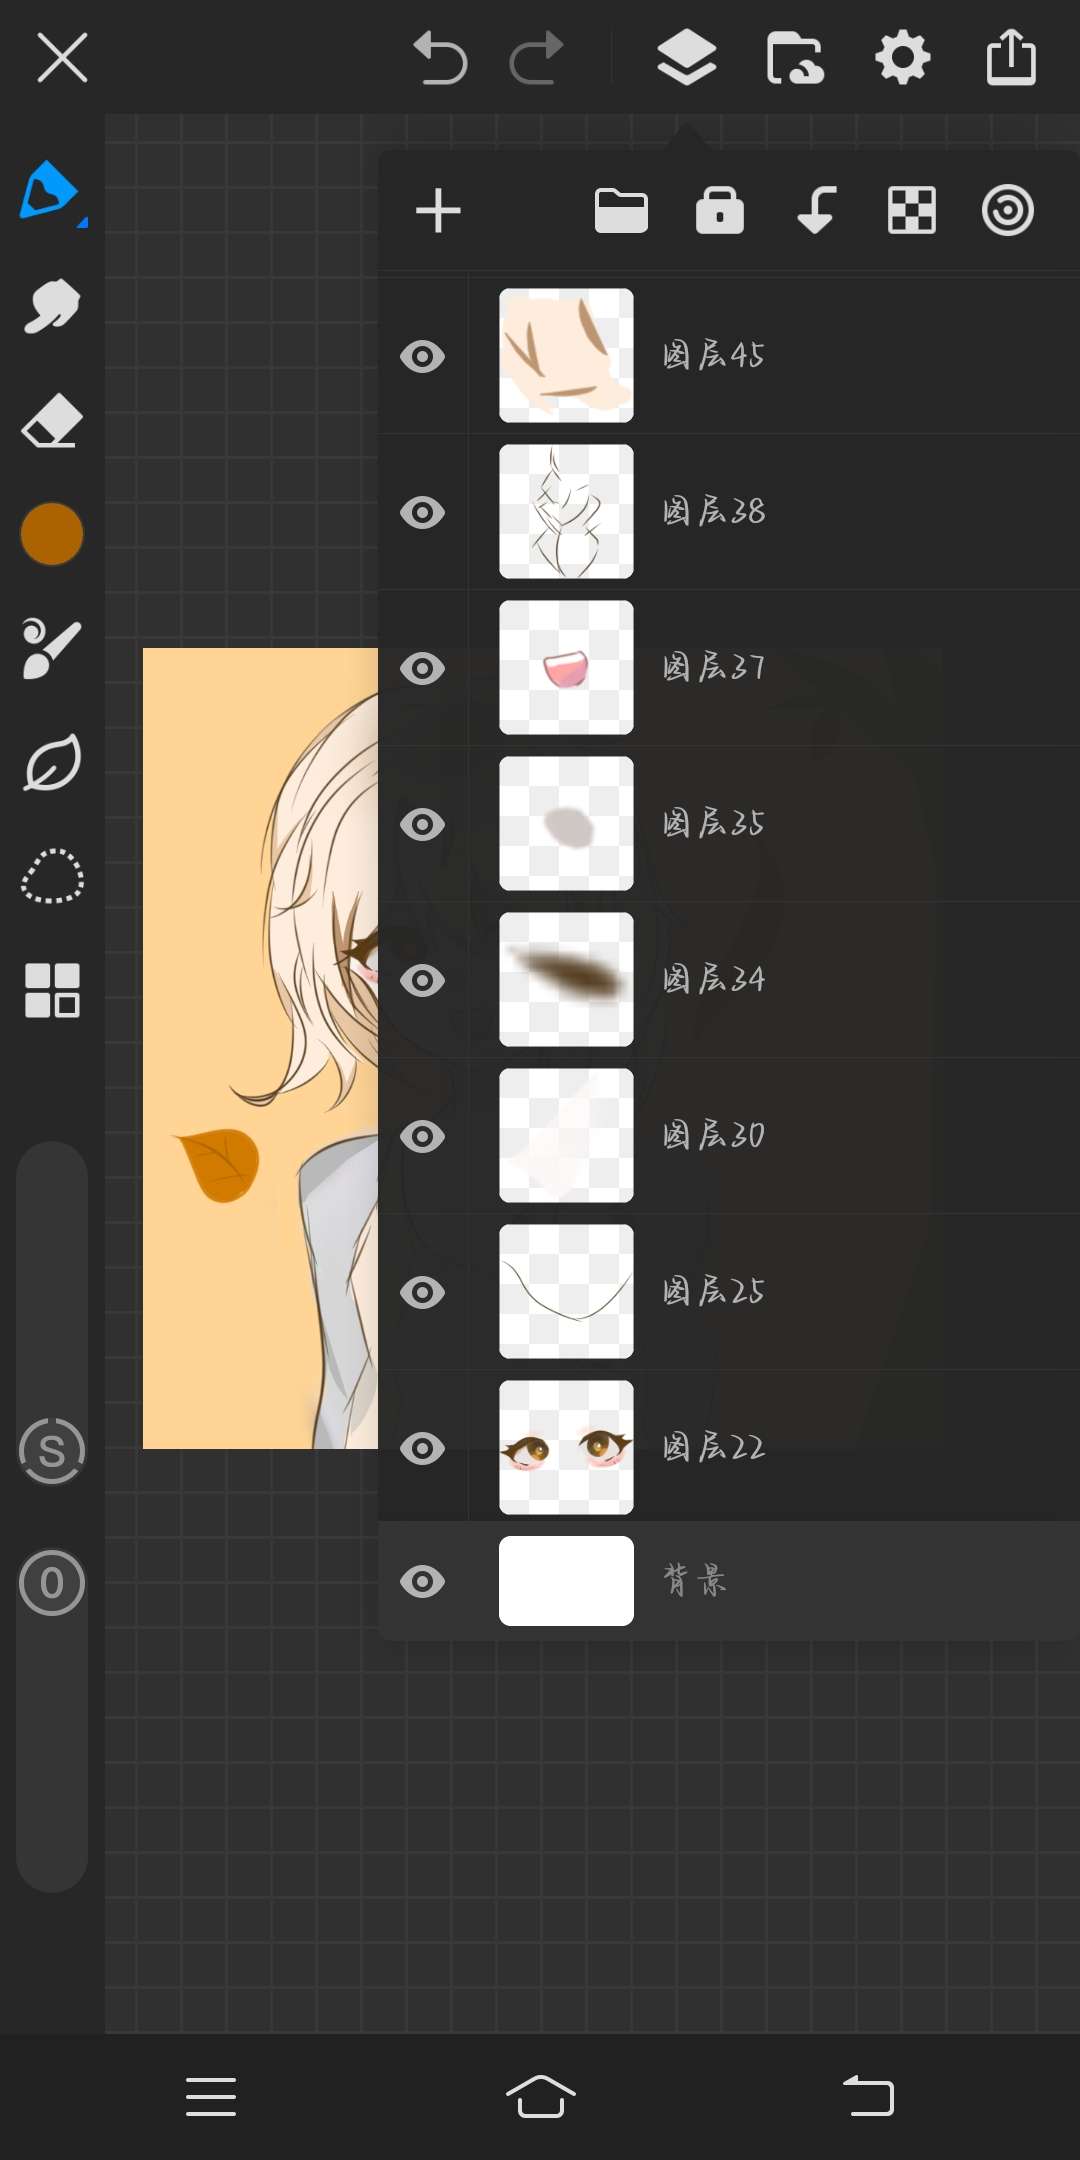Viewport: 1080px width, 2160px height.
Task: Tap the circled zero button
Action: pos(52,1583)
